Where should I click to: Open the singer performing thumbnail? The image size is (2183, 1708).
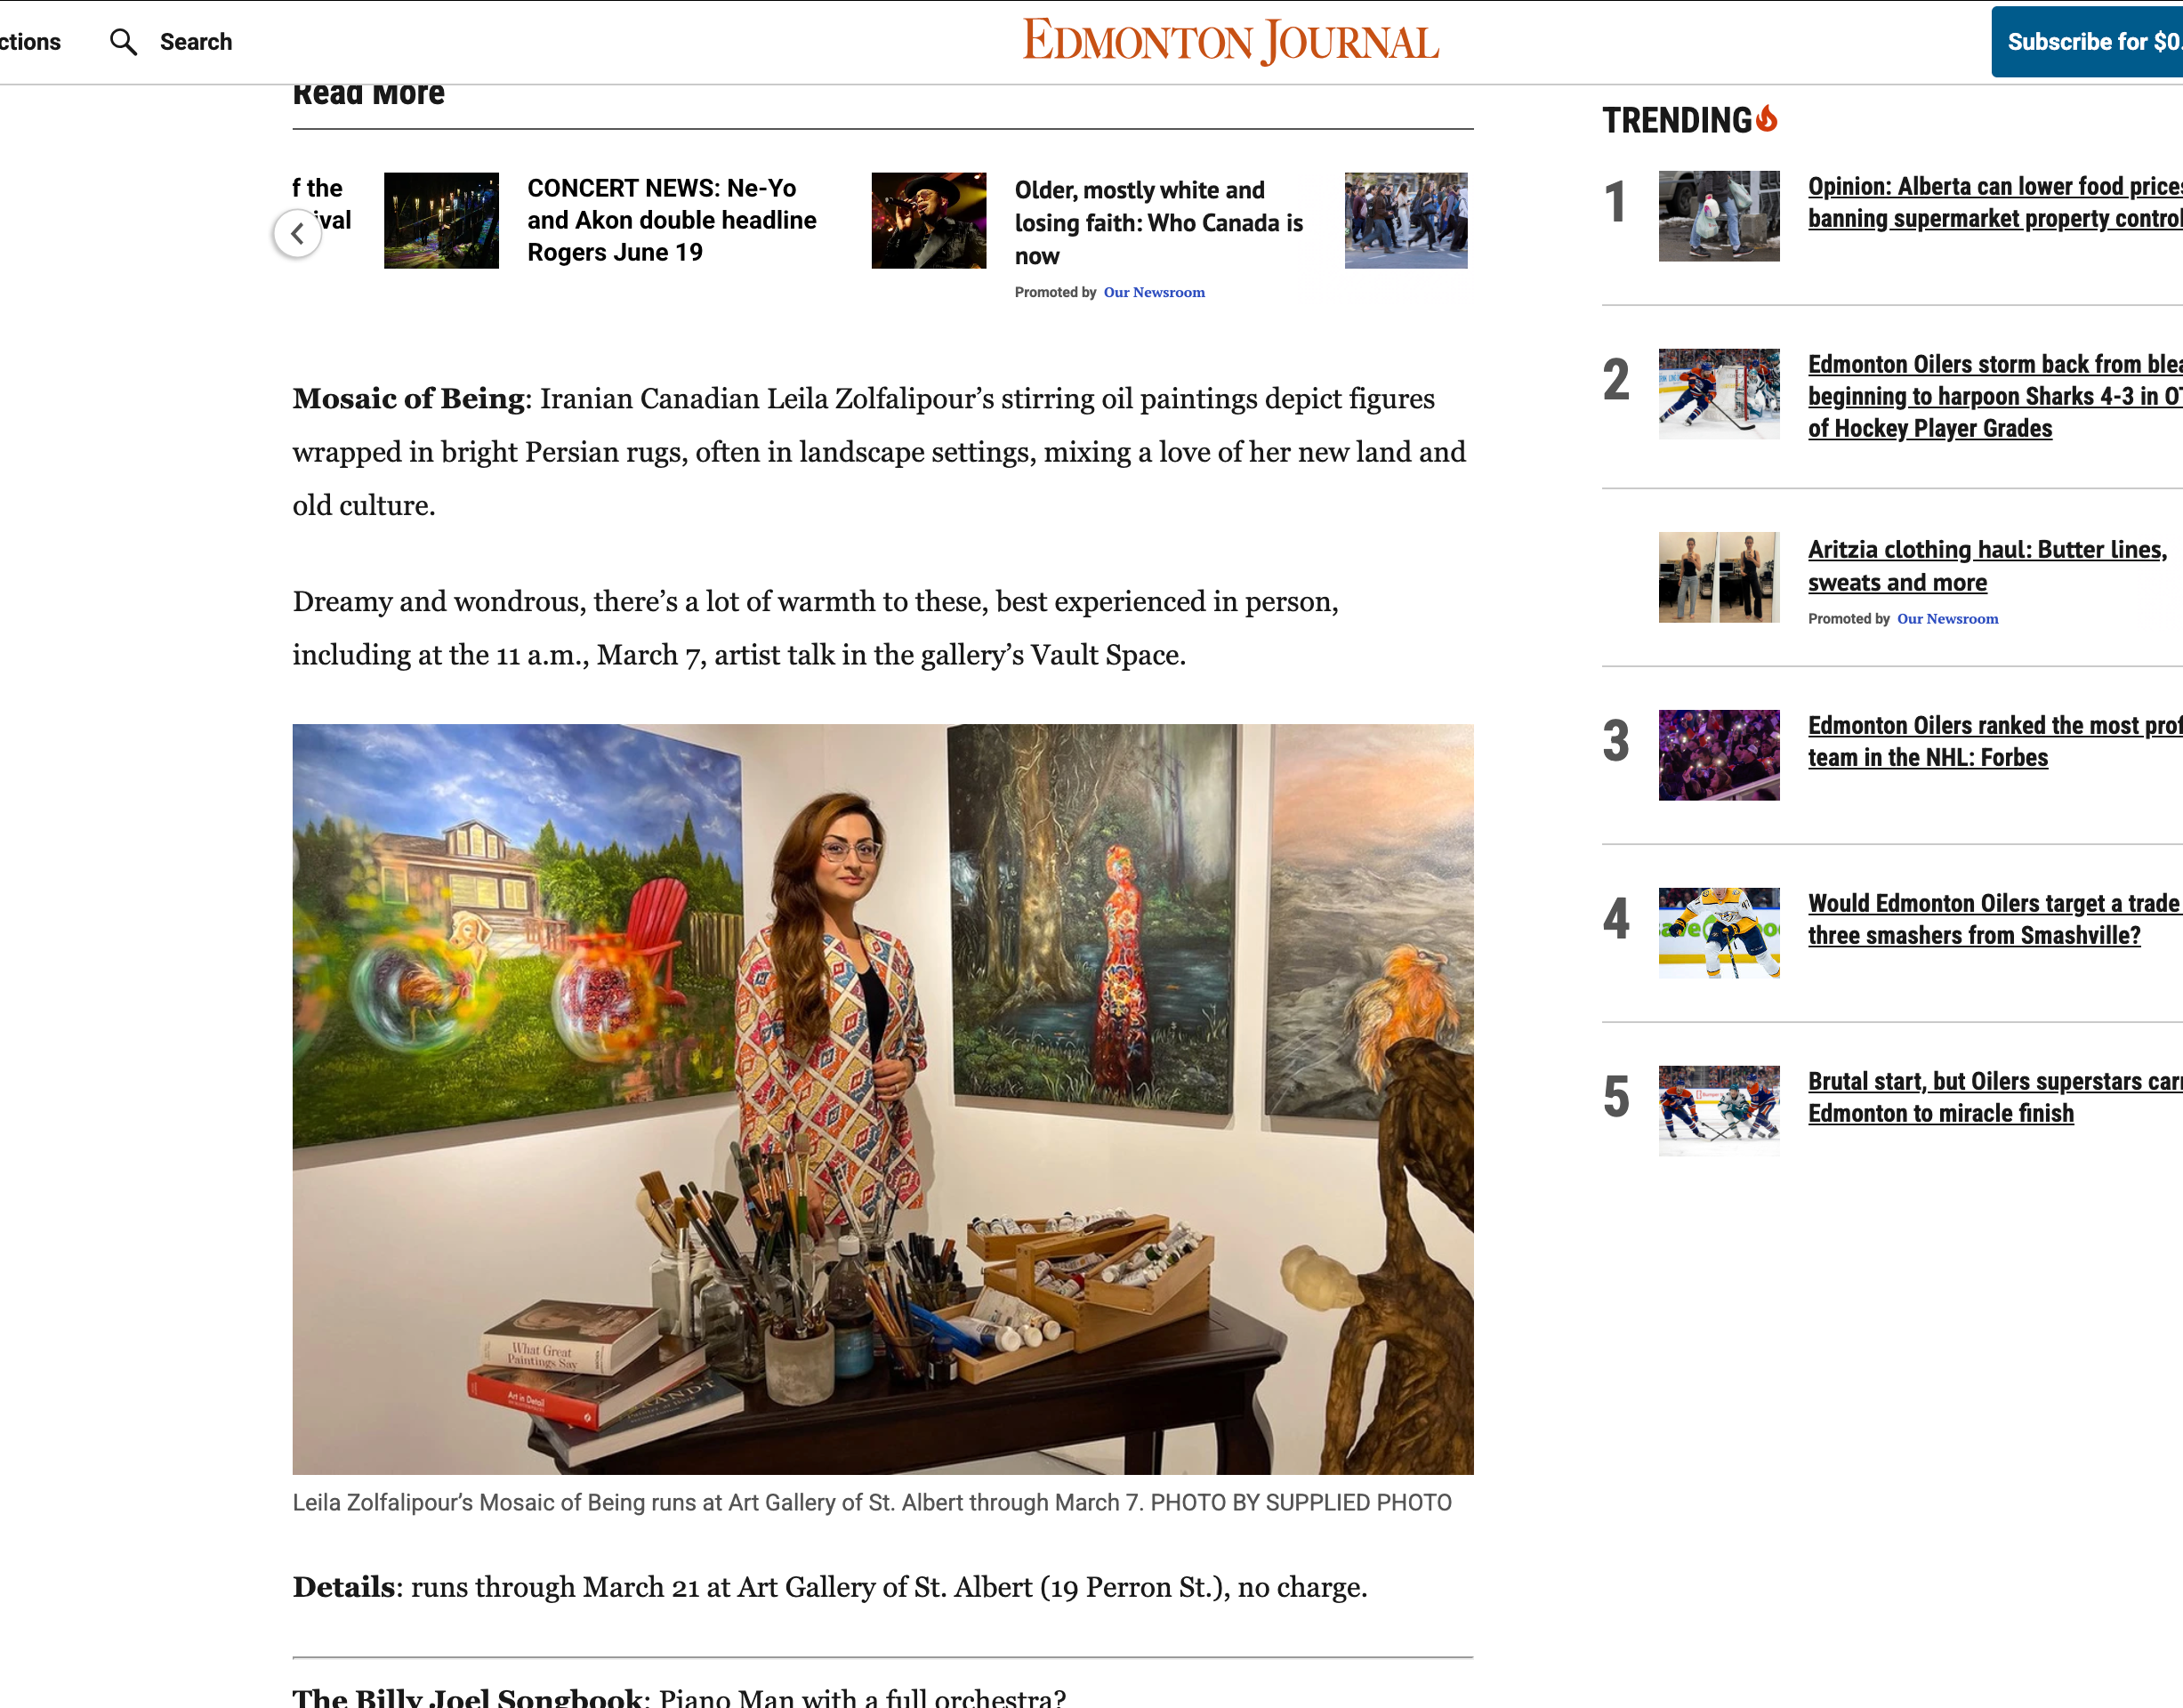928,220
